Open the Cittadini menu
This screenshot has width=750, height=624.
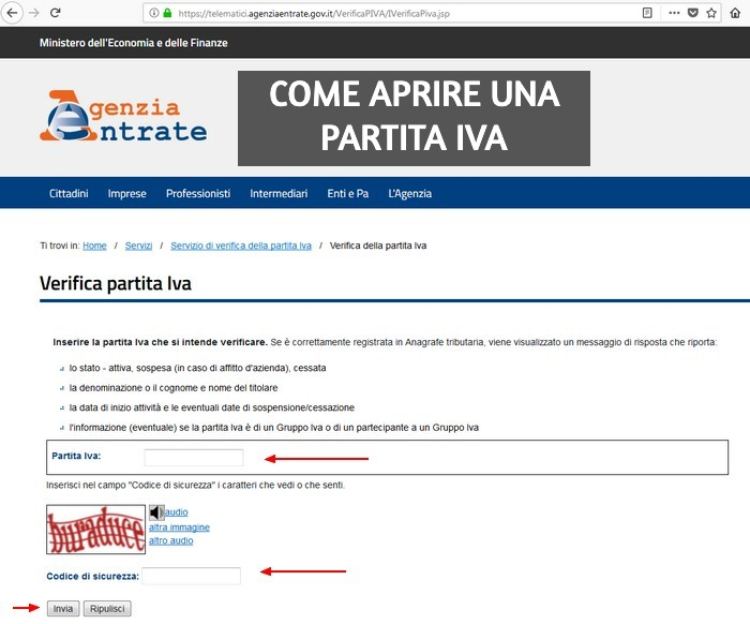pyautogui.click(x=69, y=194)
